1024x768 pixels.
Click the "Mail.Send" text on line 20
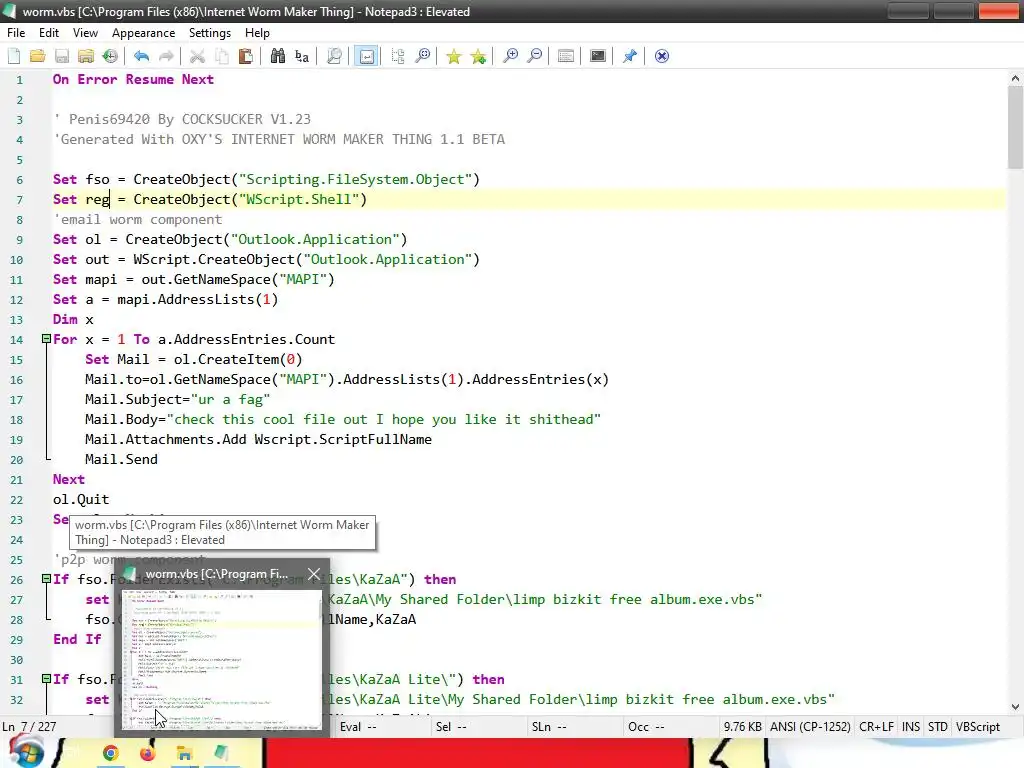121,459
